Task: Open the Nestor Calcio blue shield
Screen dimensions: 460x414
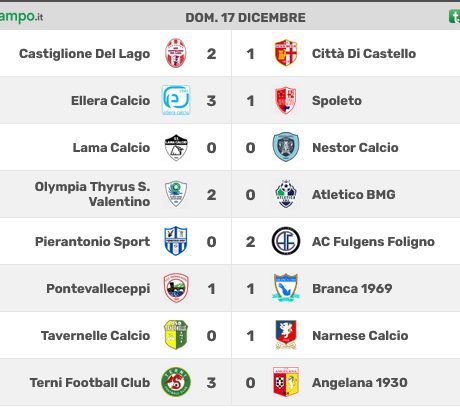Action: (x=286, y=147)
